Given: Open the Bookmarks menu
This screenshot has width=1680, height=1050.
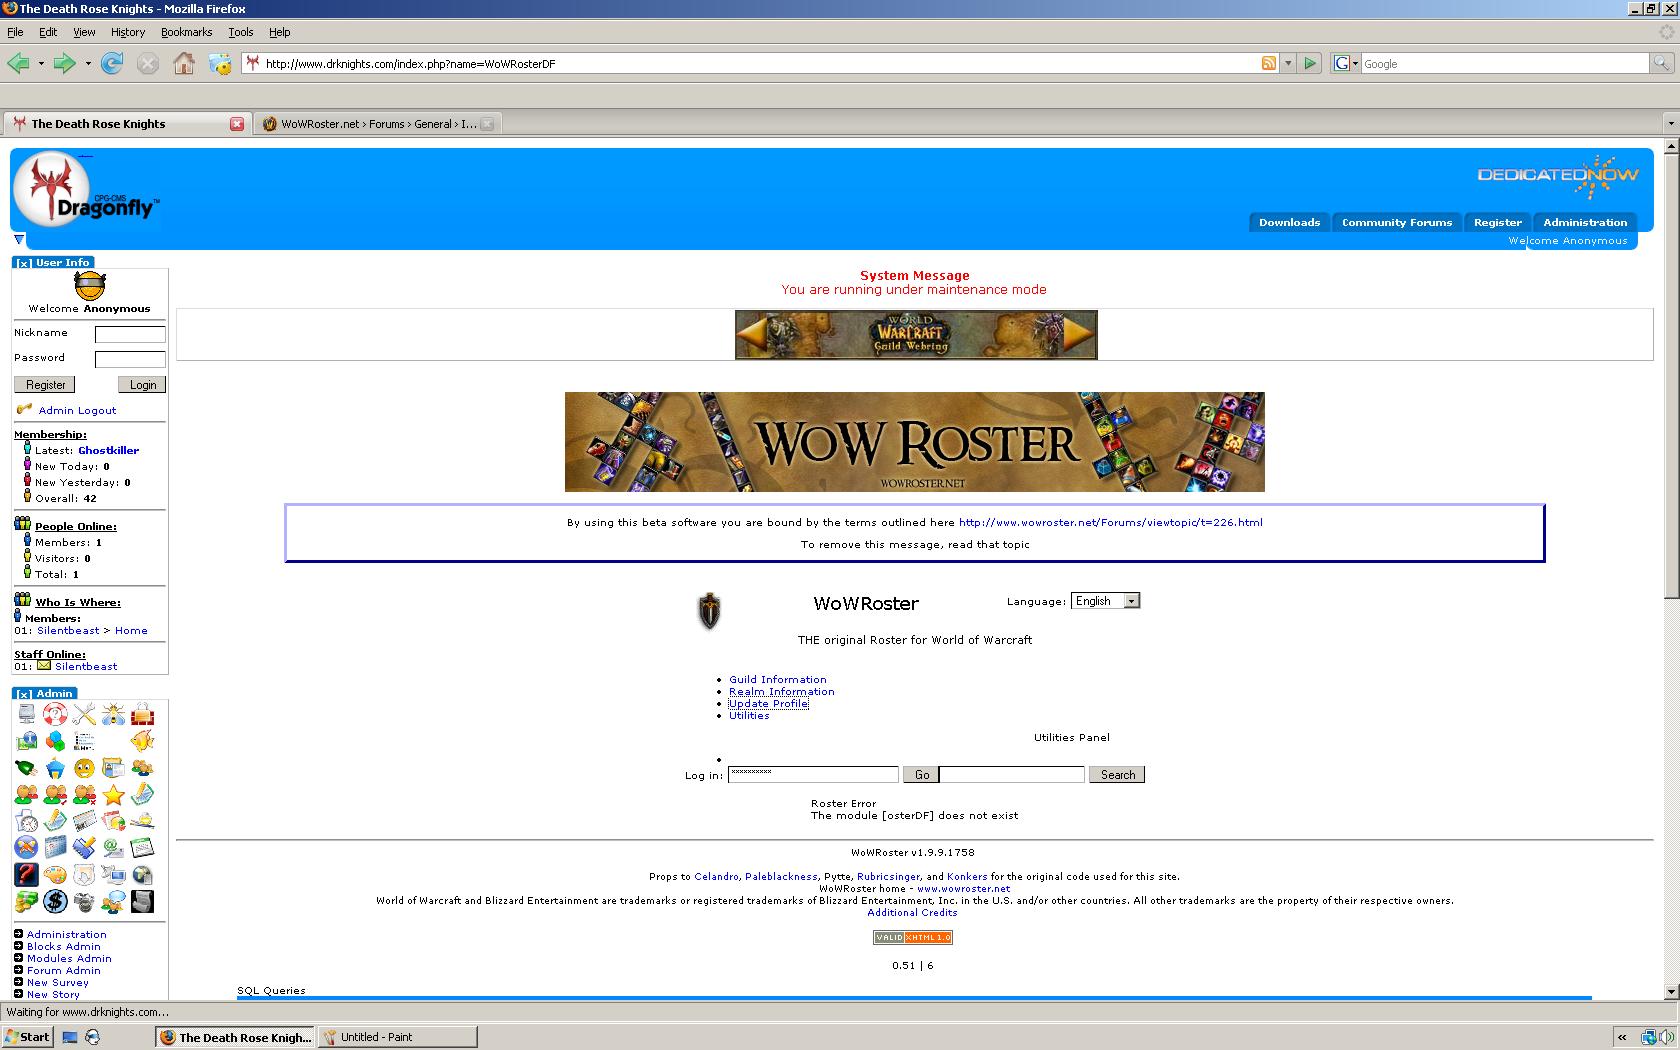Looking at the screenshot, I should pyautogui.click(x=186, y=32).
